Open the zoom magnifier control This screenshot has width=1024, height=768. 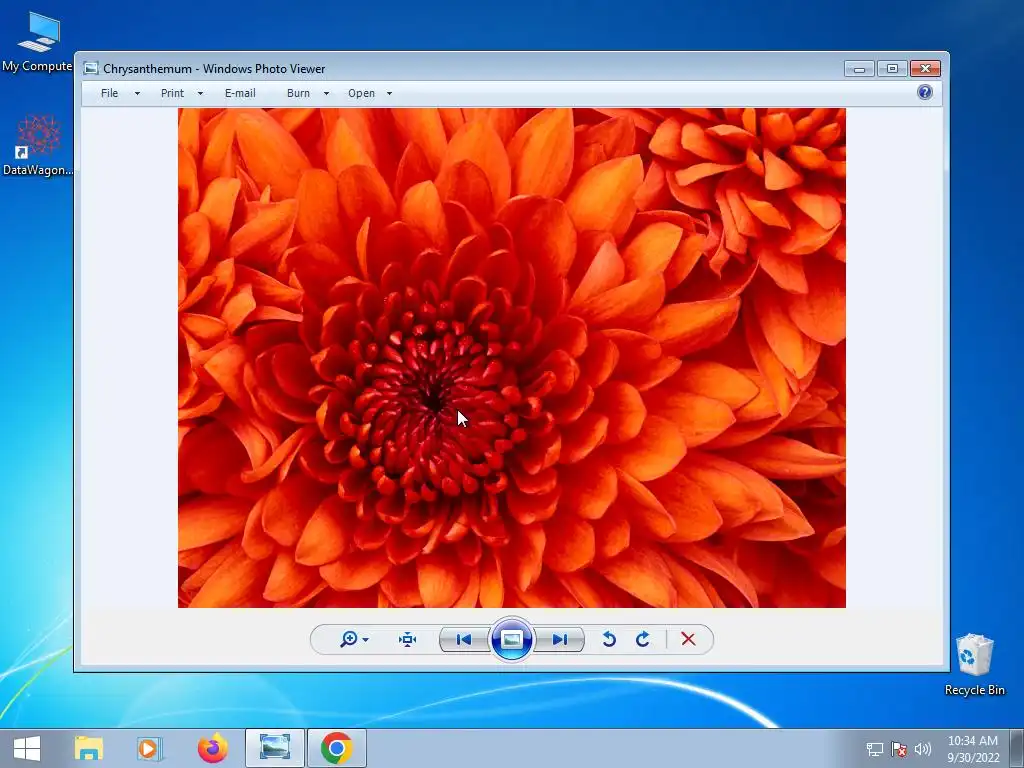(x=349, y=639)
